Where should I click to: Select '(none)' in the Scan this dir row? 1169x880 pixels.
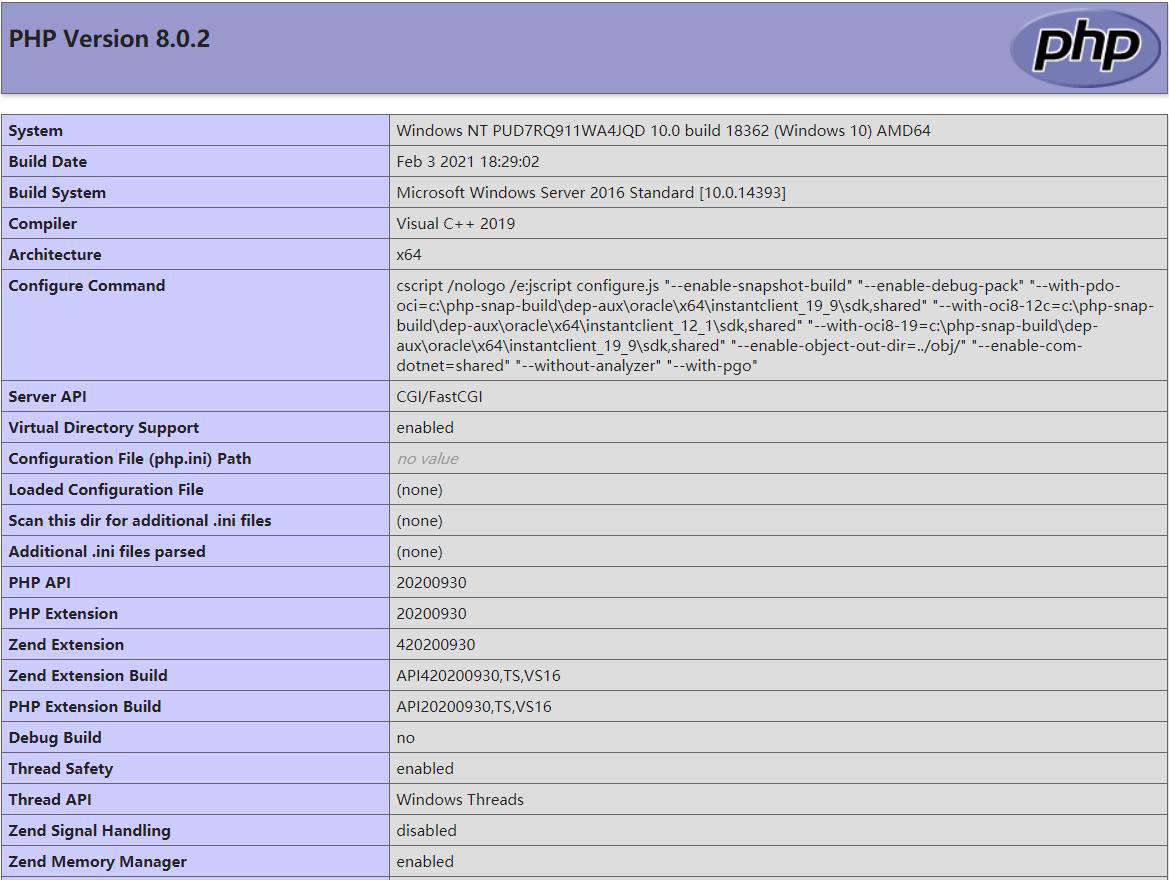tap(419, 521)
